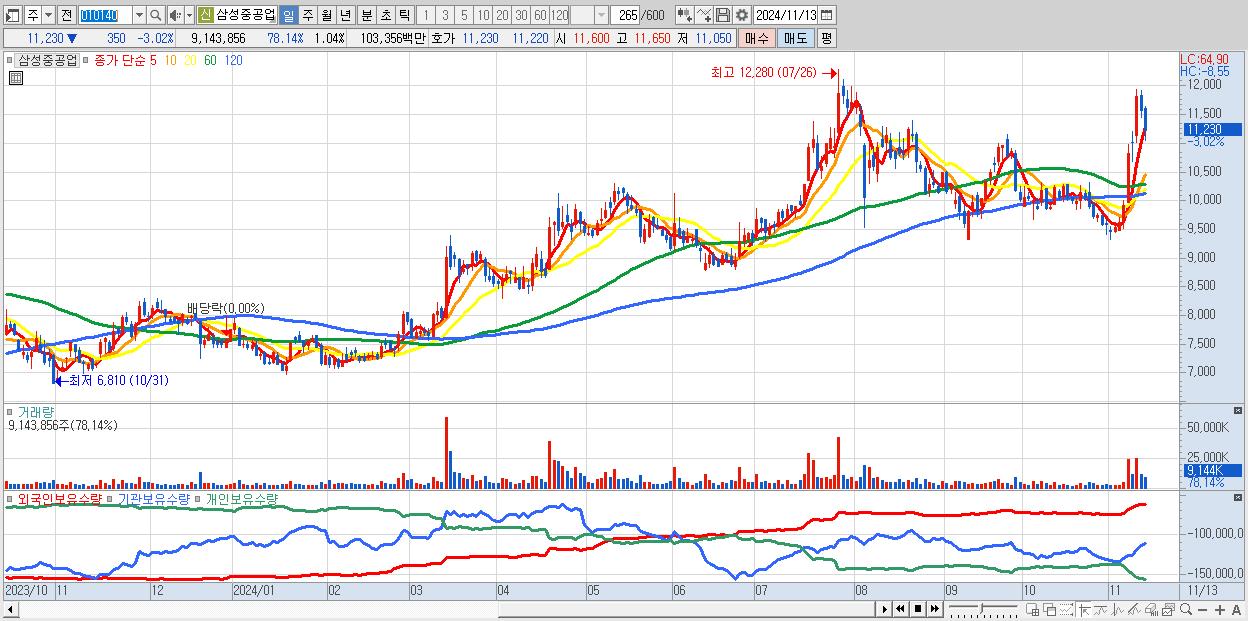Select the 20 interval button
Viewport: 1248px width, 621px height.
click(502, 15)
